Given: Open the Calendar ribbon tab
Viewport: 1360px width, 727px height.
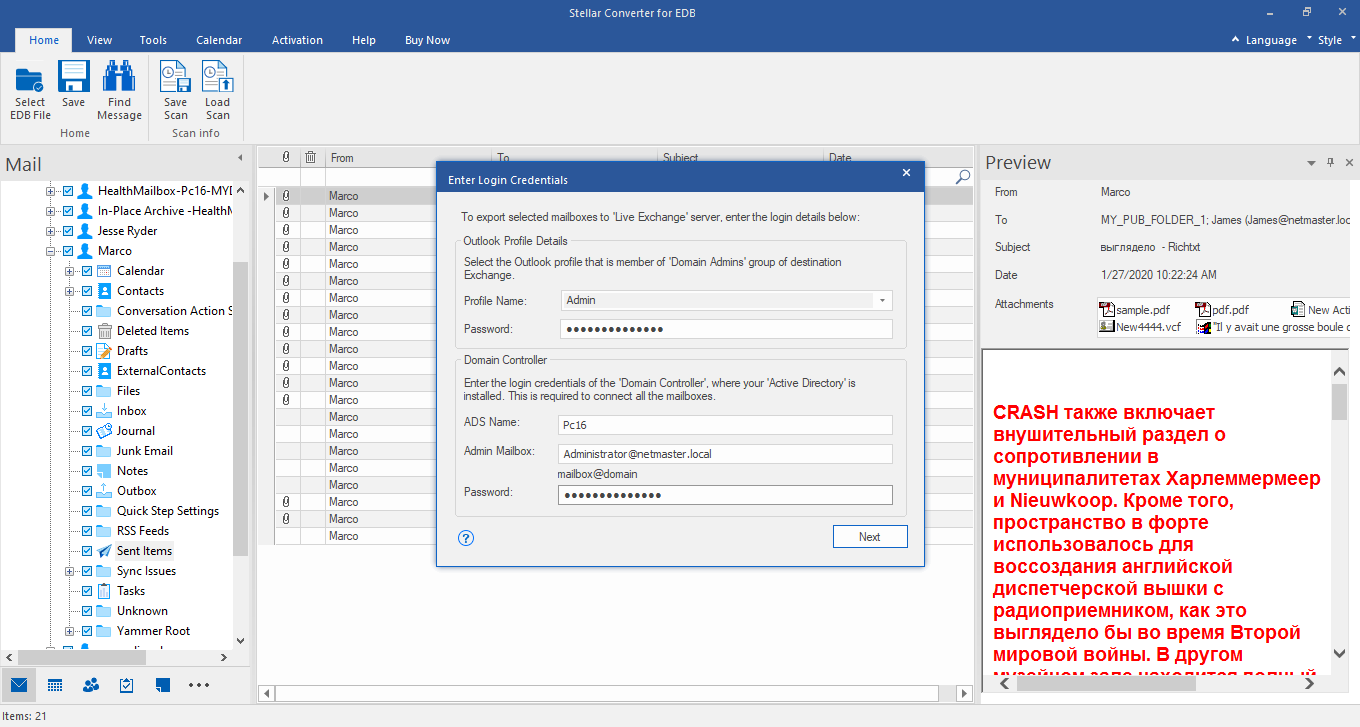Looking at the screenshot, I should pyautogui.click(x=219, y=40).
